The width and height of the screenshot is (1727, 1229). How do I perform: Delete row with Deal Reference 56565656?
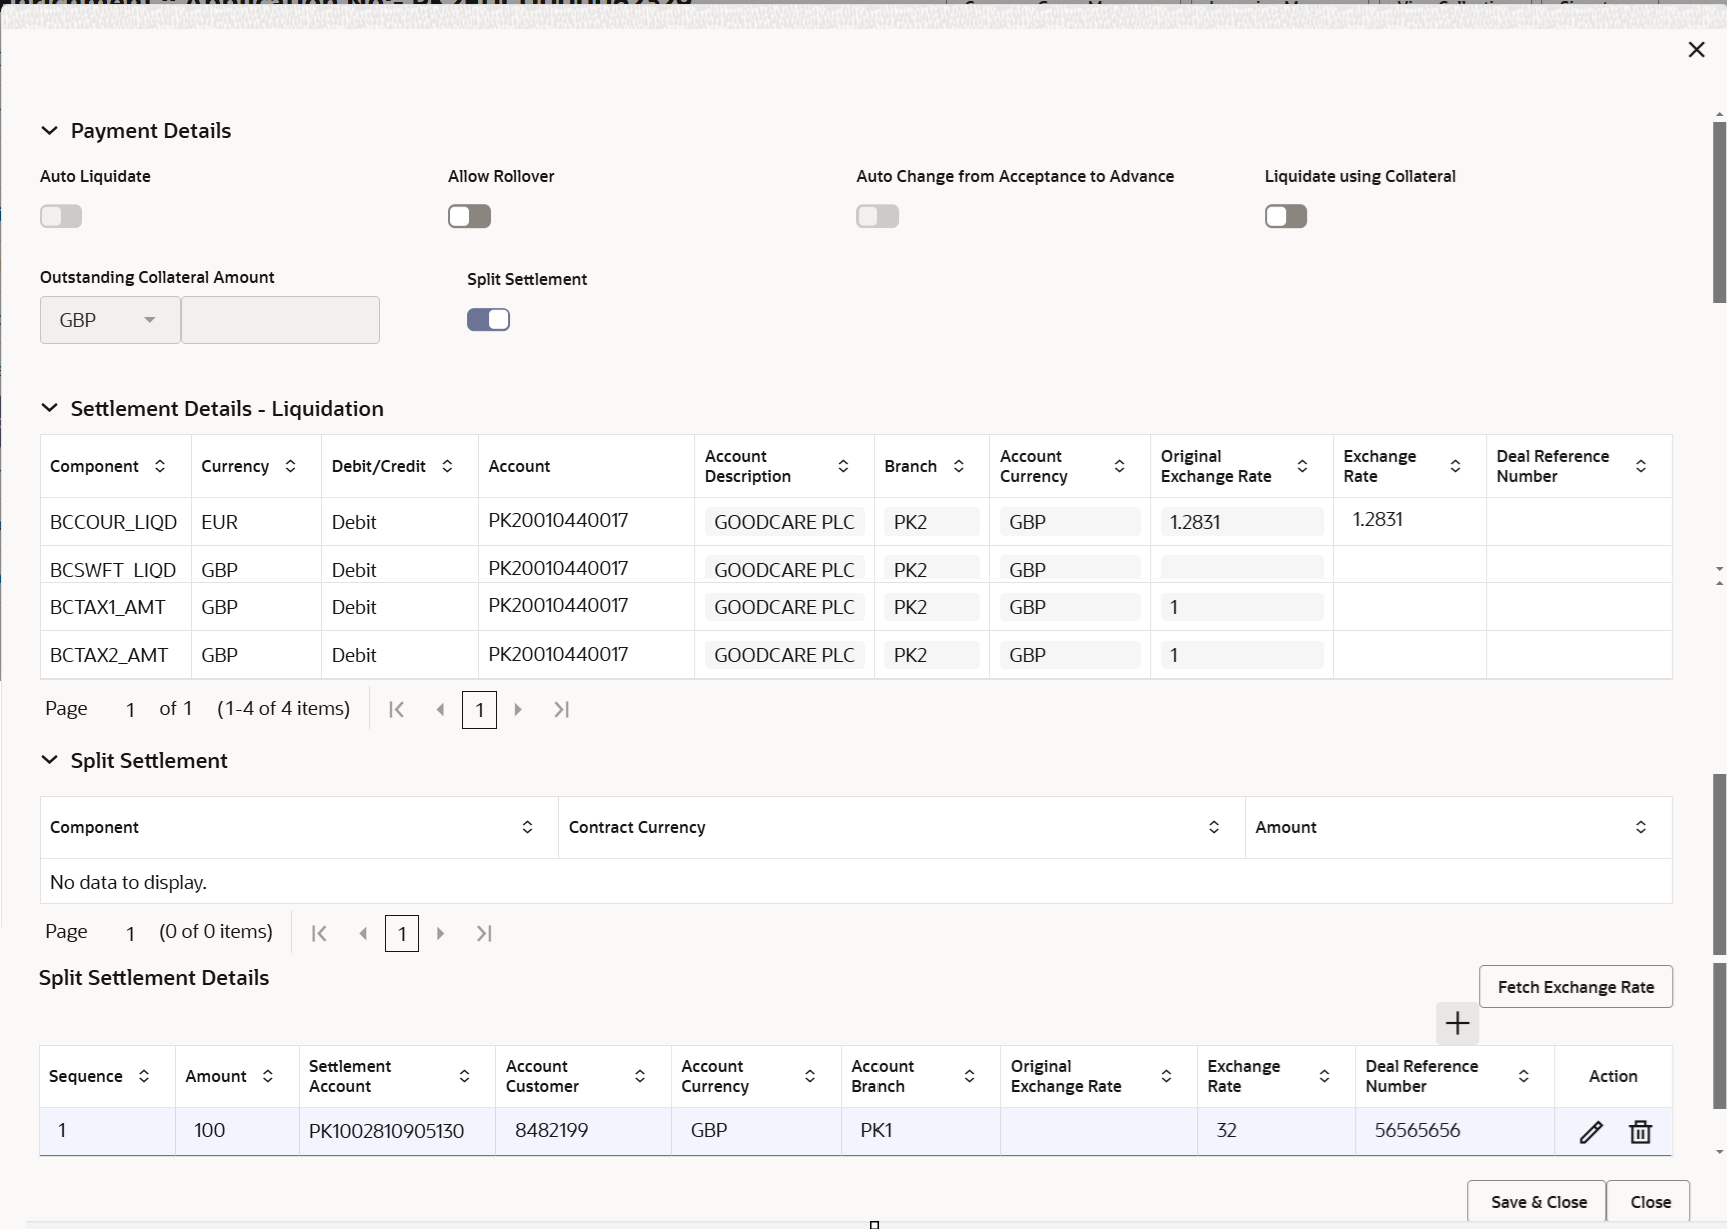pyautogui.click(x=1639, y=1131)
